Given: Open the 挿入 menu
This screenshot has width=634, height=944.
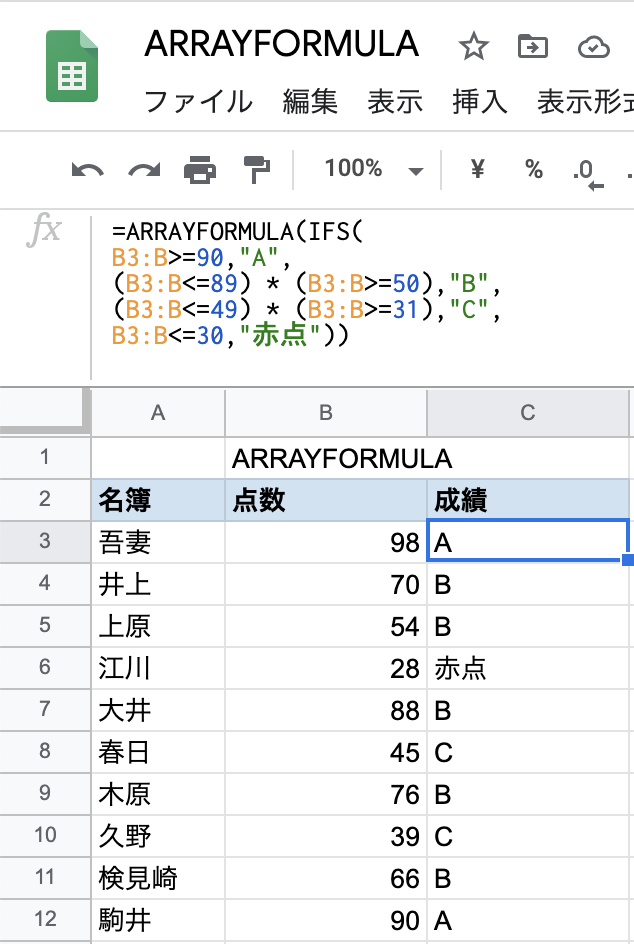Looking at the screenshot, I should (x=480, y=101).
